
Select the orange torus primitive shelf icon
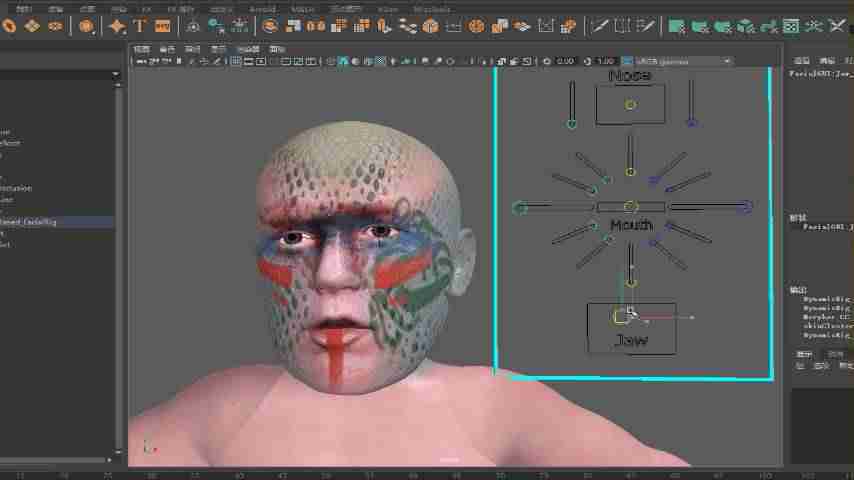click(x=9, y=26)
